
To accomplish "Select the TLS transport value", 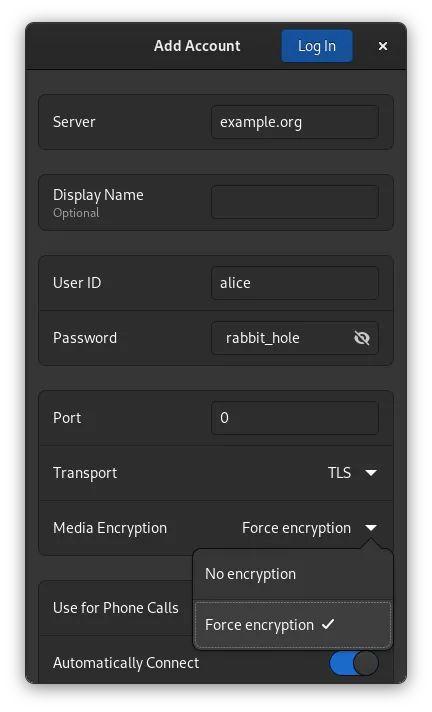I will 339,473.
